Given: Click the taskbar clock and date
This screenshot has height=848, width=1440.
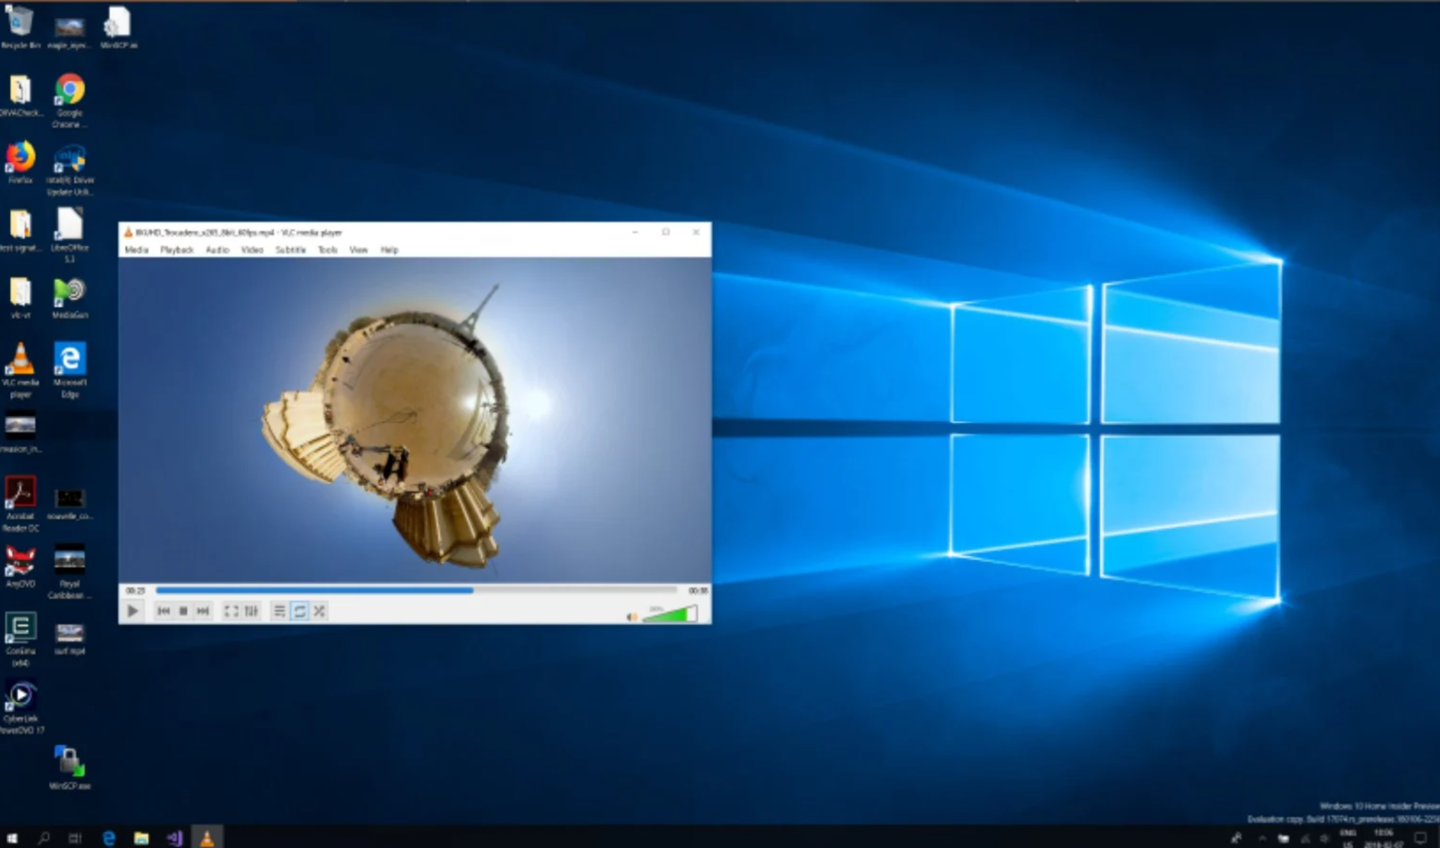Looking at the screenshot, I should point(1384,838).
